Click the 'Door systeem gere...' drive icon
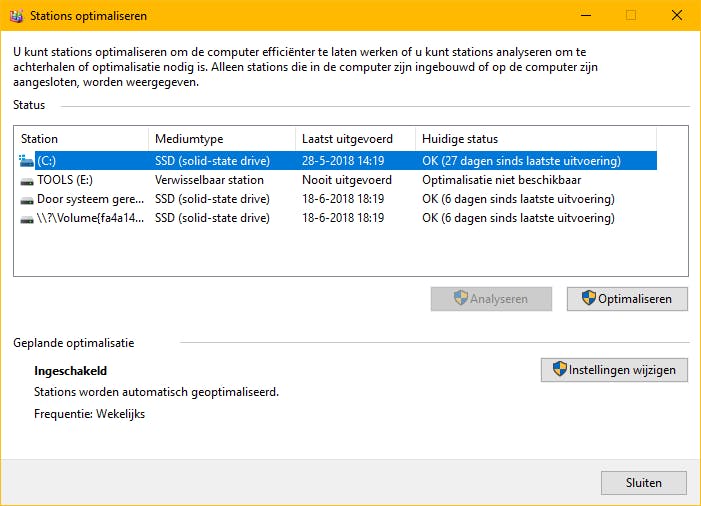The height and width of the screenshot is (506, 701). click(x=27, y=200)
